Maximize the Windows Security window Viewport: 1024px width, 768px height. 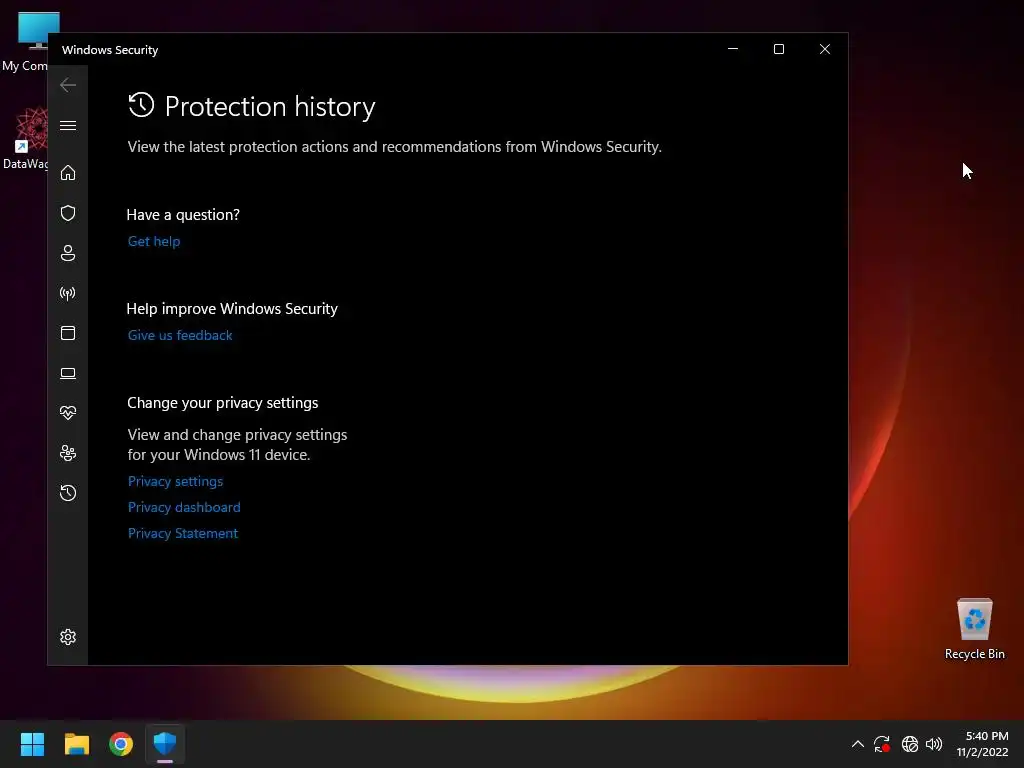coord(778,49)
